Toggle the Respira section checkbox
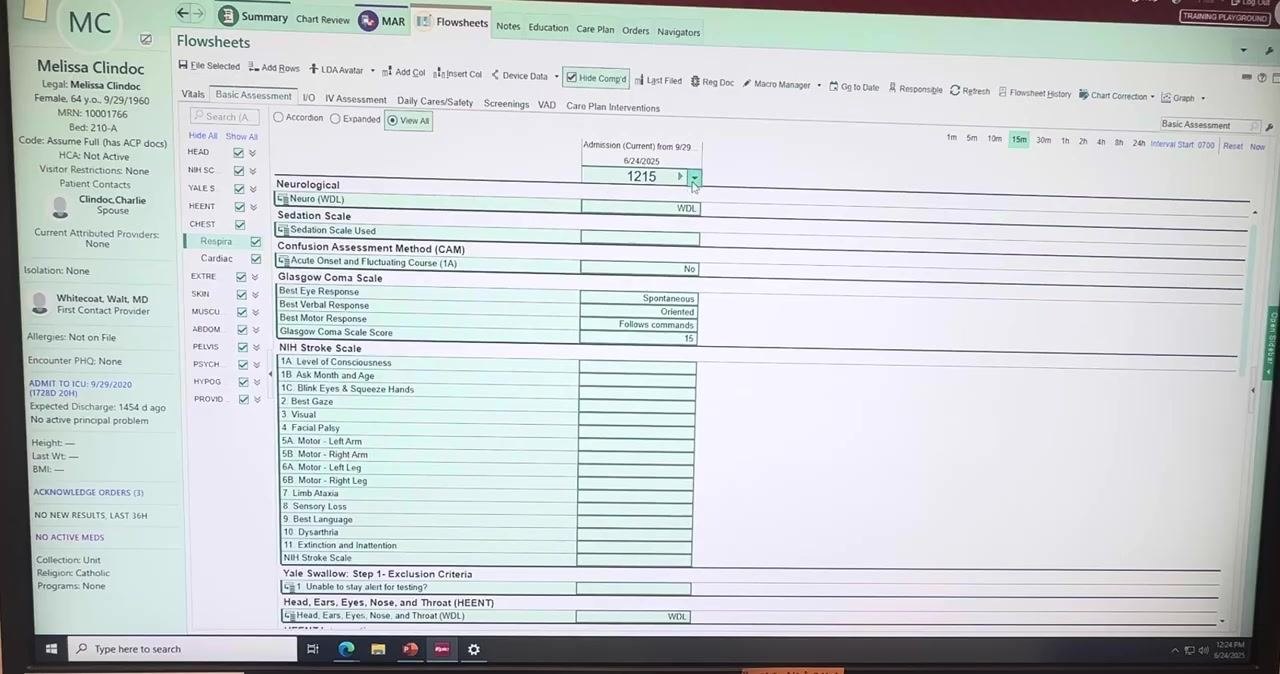Viewport: 1280px width, 674px height. coord(255,241)
